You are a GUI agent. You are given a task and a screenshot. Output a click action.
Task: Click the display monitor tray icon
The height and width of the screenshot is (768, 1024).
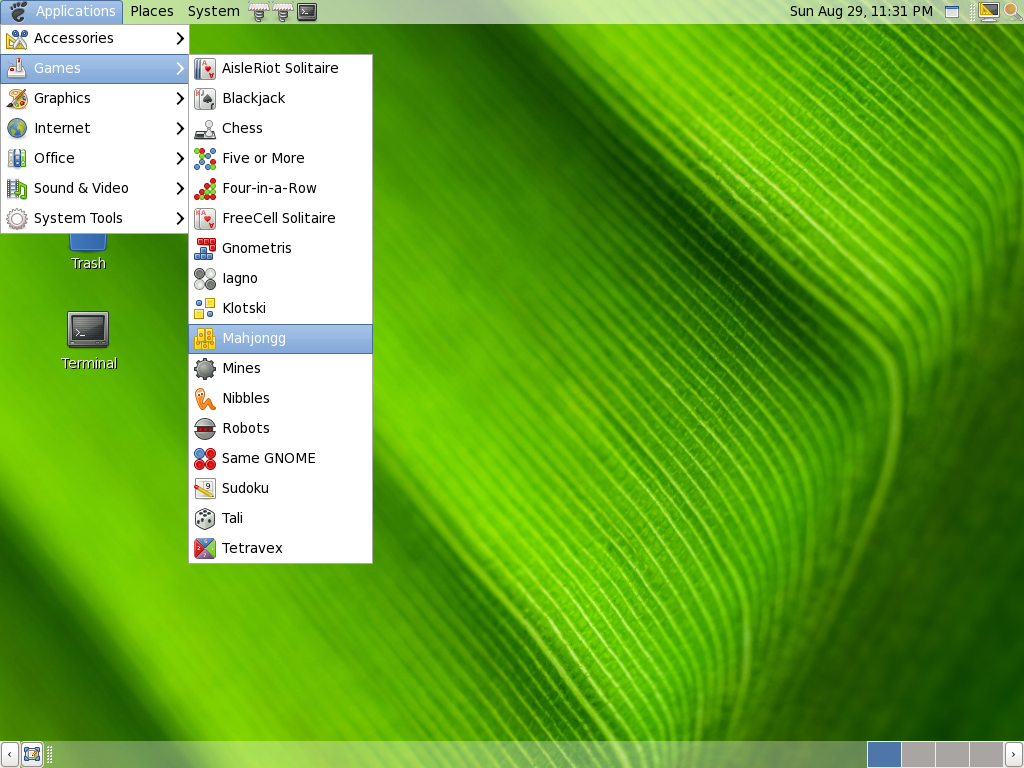click(989, 11)
